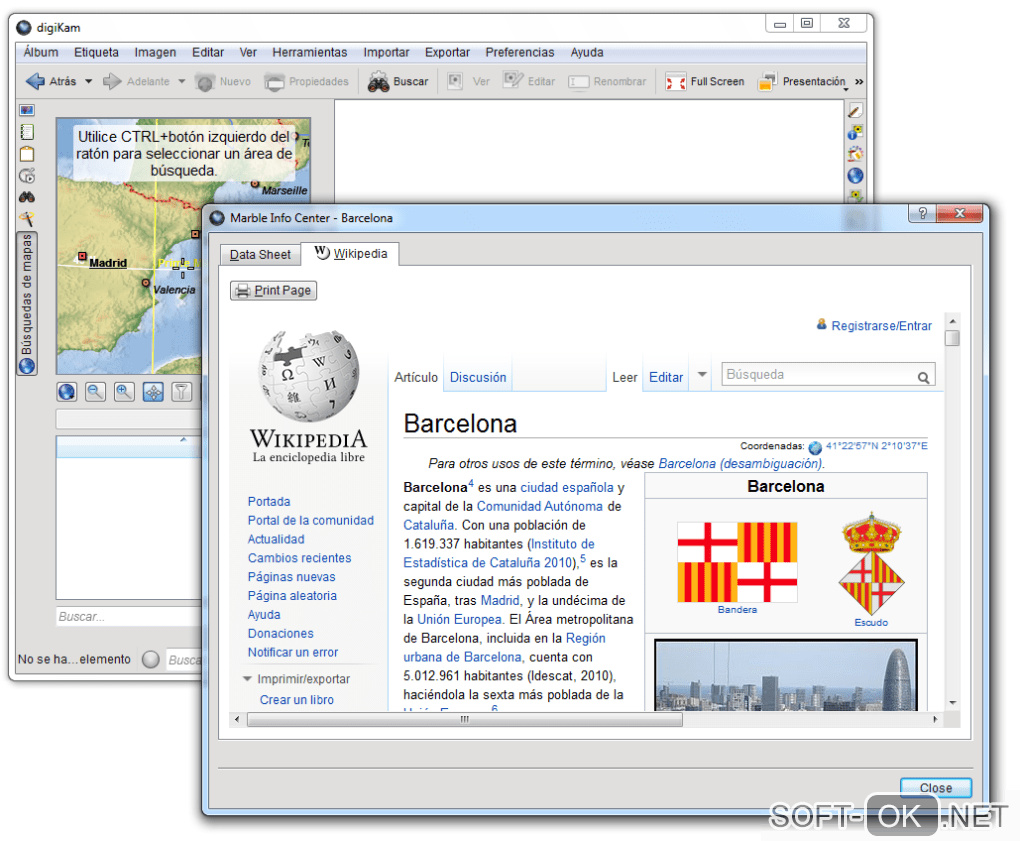Open the Ayuda menu in digiKam
This screenshot has width=1020, height=841.
pyautogui.click(x=587, y=52)
